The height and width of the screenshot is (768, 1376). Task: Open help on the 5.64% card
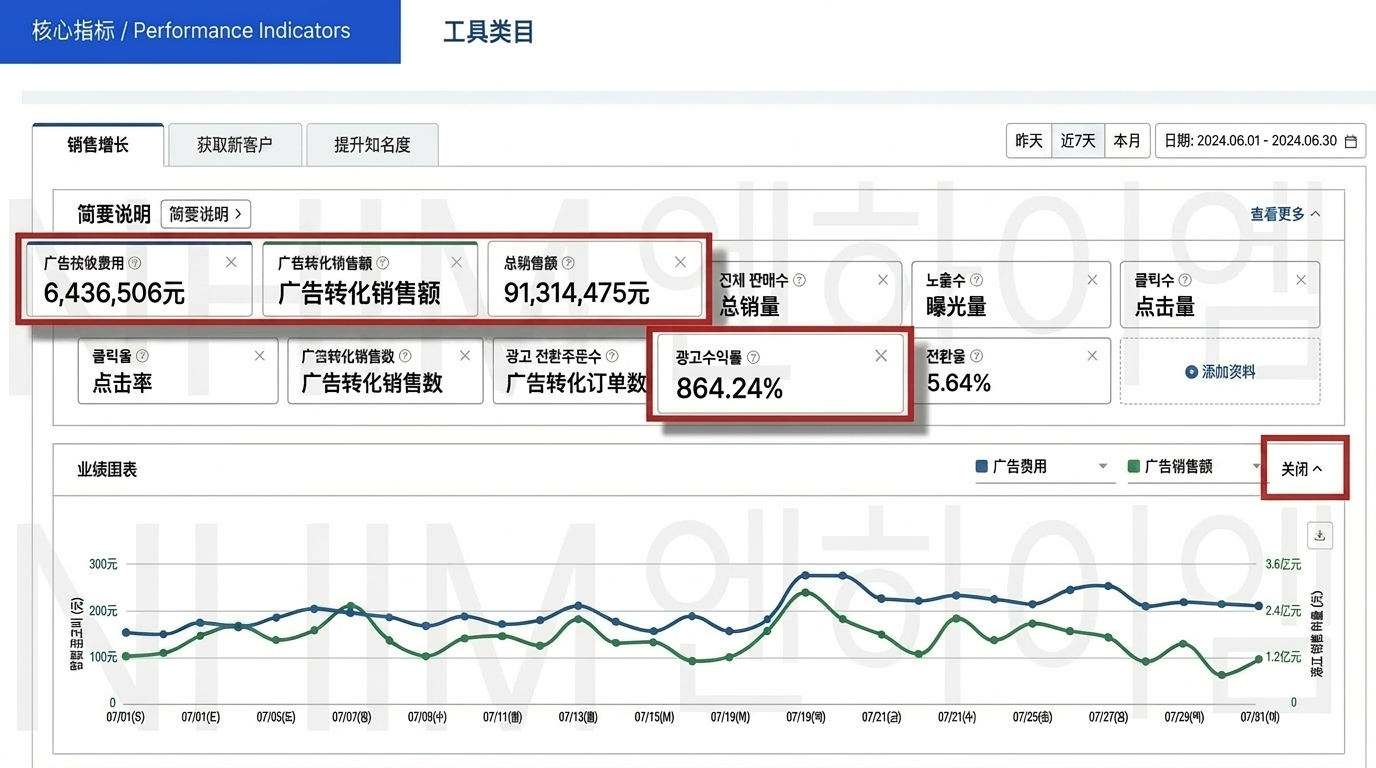click(x=976, y=356)
